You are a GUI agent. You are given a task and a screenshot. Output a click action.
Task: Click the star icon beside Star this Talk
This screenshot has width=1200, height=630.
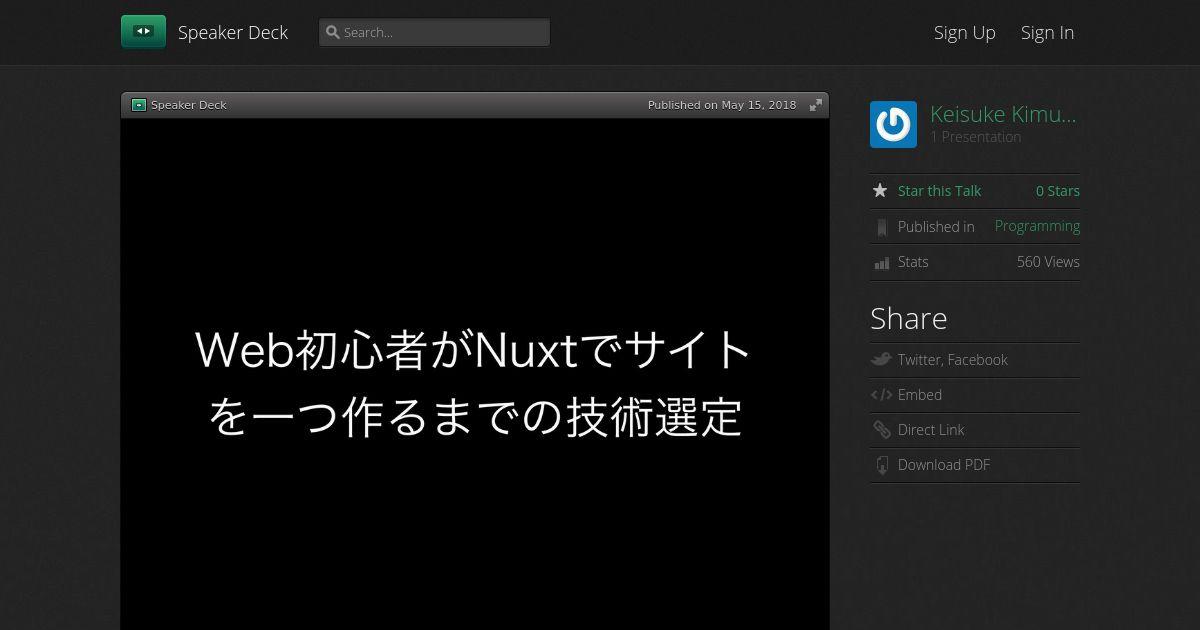[x=880, y=190]
